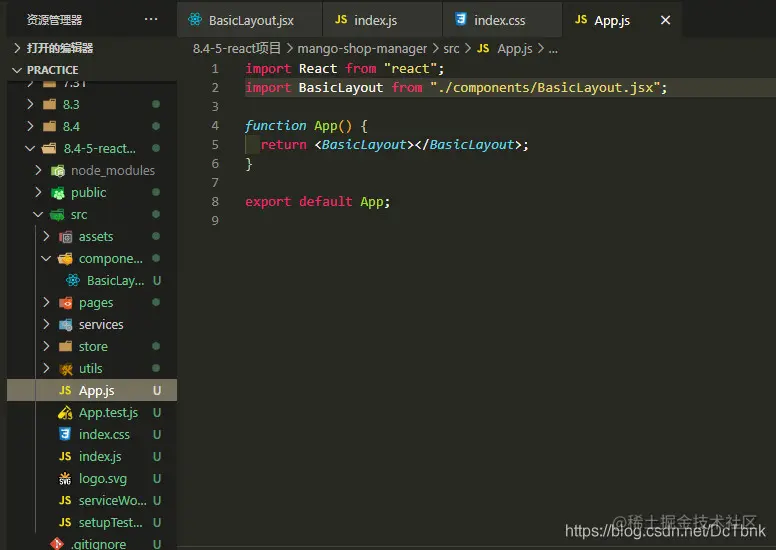Expand the assets folder chevron

[46, 236]
